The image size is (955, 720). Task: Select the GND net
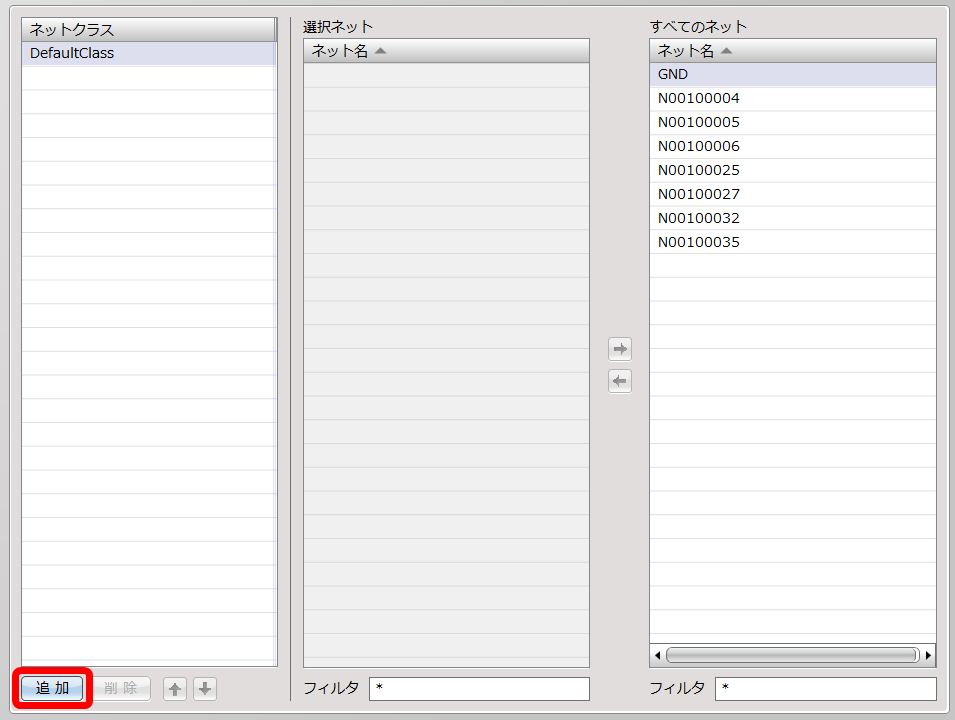(673, 75)
